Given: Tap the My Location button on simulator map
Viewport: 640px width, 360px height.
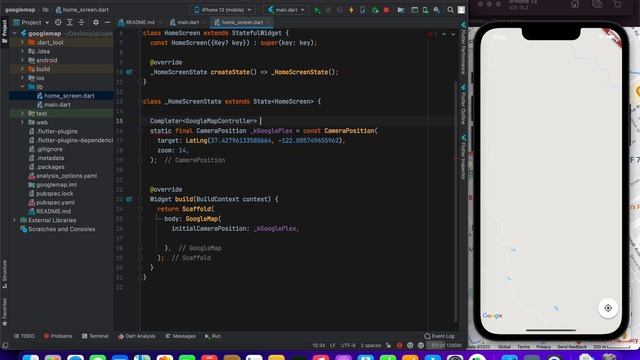Looking at the screenshot, I should pos(608,308).
